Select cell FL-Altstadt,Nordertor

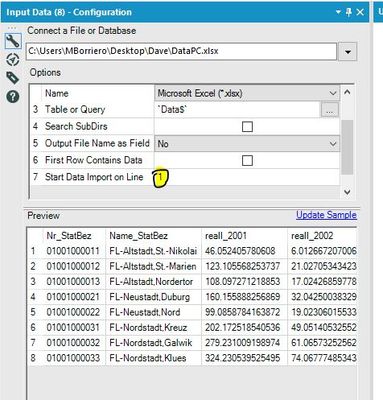coord(153,282)
